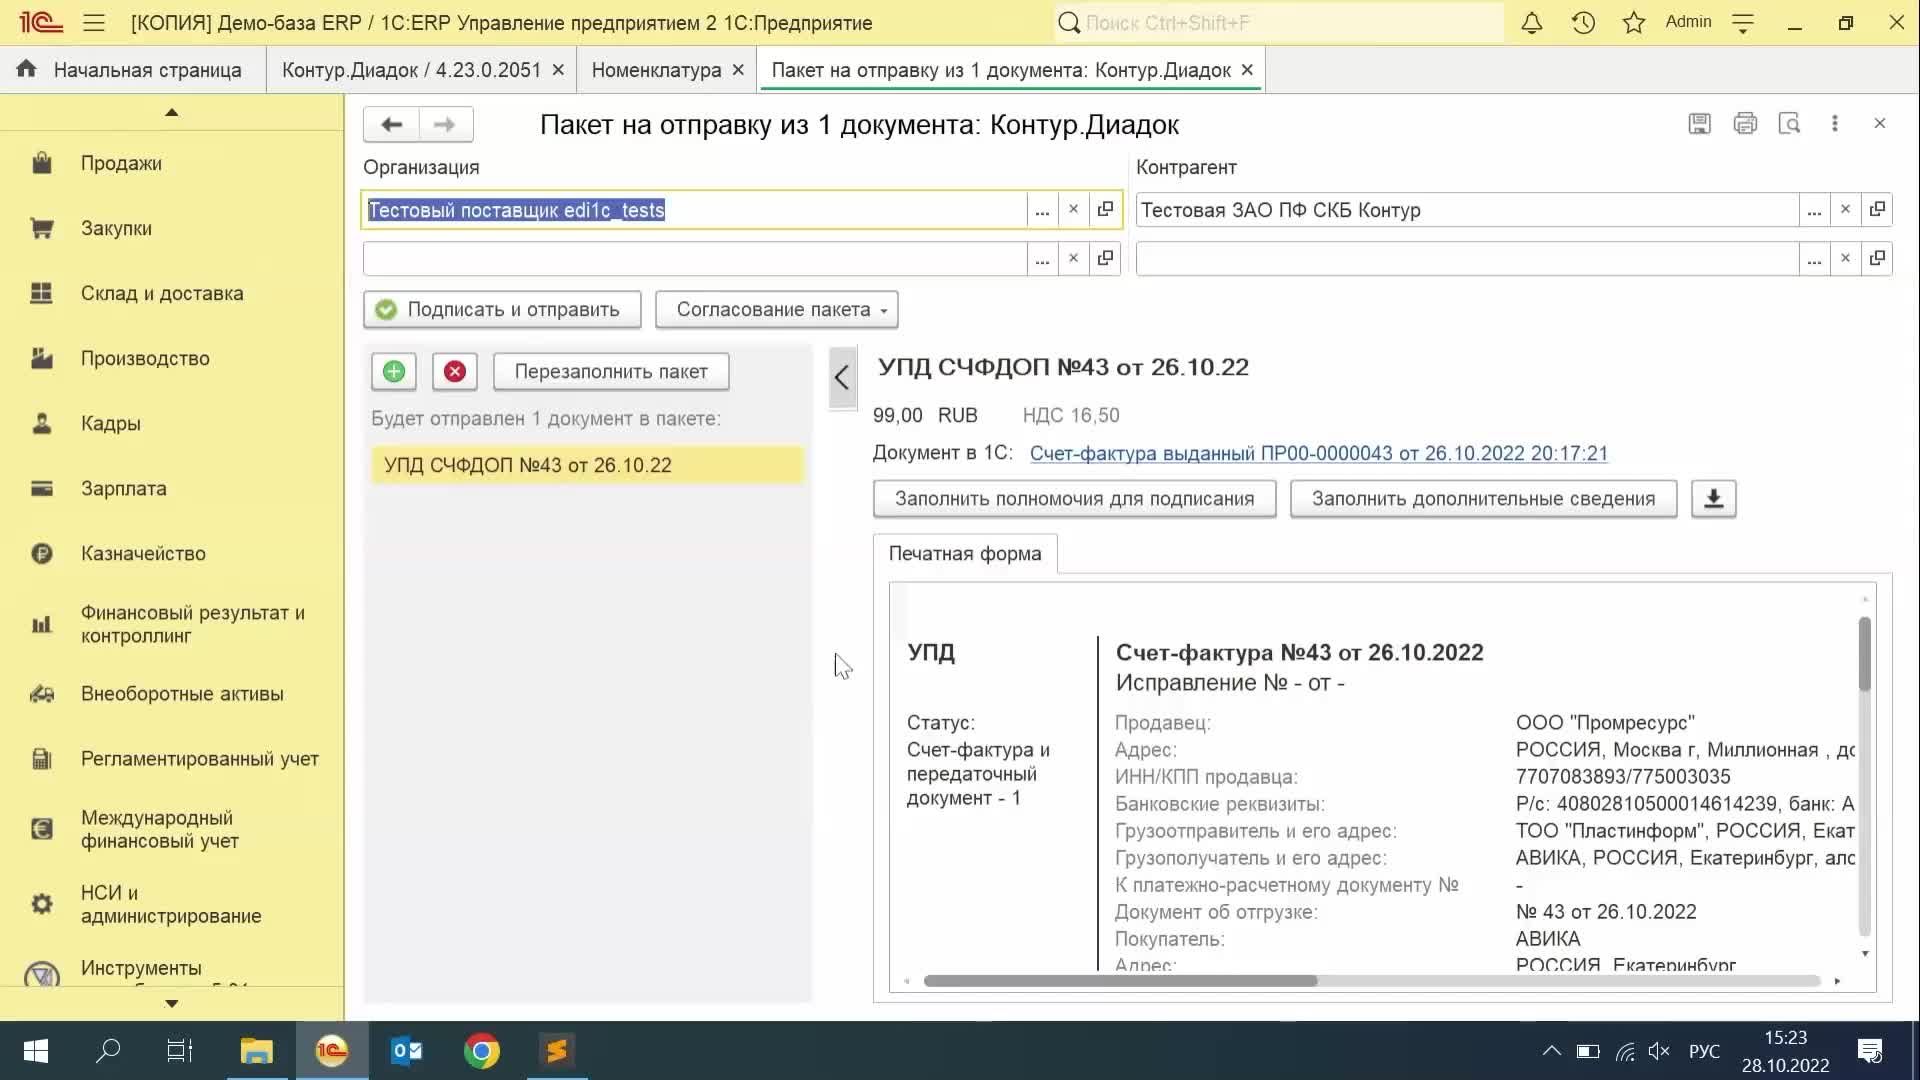The width and height of the screenshot is (1920, 1080).
Task: Open selection list for Организация field
Action: (x=1042, y=210)
